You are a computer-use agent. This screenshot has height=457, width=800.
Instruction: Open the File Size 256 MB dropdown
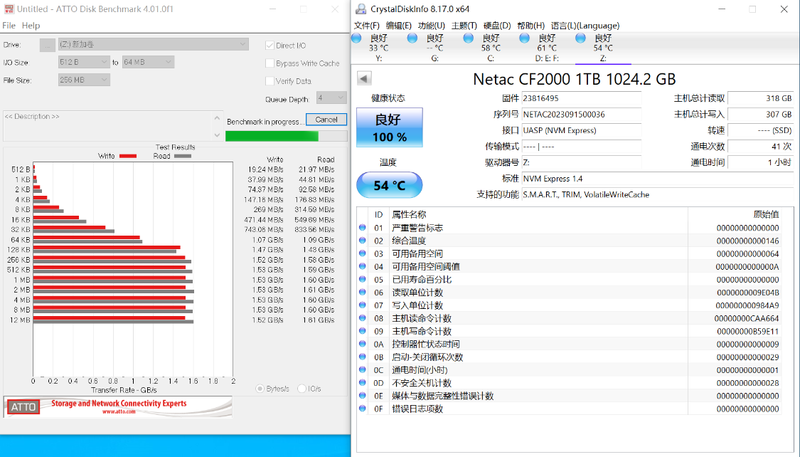pos(84,80)
